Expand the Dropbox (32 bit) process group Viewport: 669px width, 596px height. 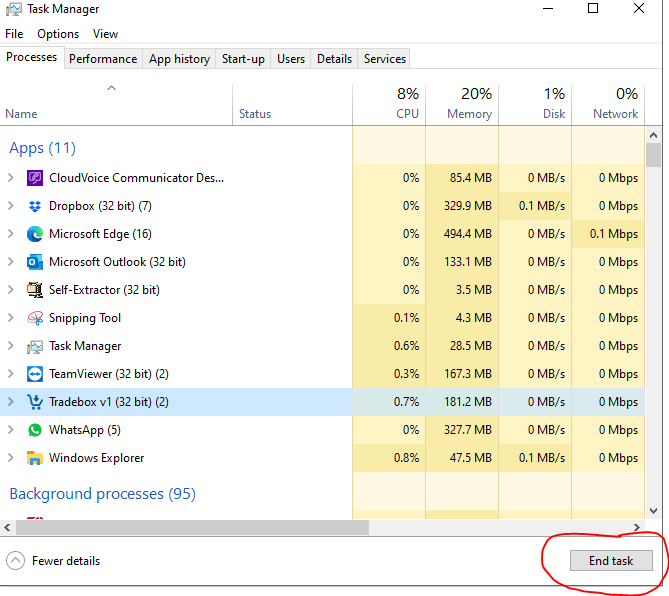[x=11, y=206]
